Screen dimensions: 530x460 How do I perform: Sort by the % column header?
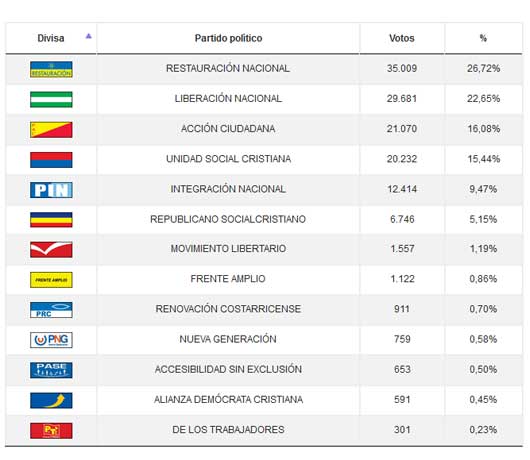tap(483, 38)
